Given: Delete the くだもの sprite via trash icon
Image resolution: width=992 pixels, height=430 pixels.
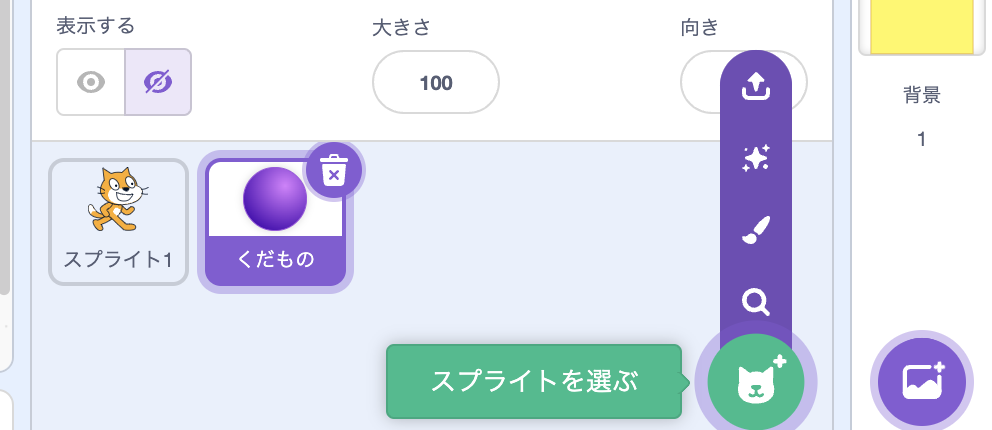Looking at the screenshot, I should point(333,170).
